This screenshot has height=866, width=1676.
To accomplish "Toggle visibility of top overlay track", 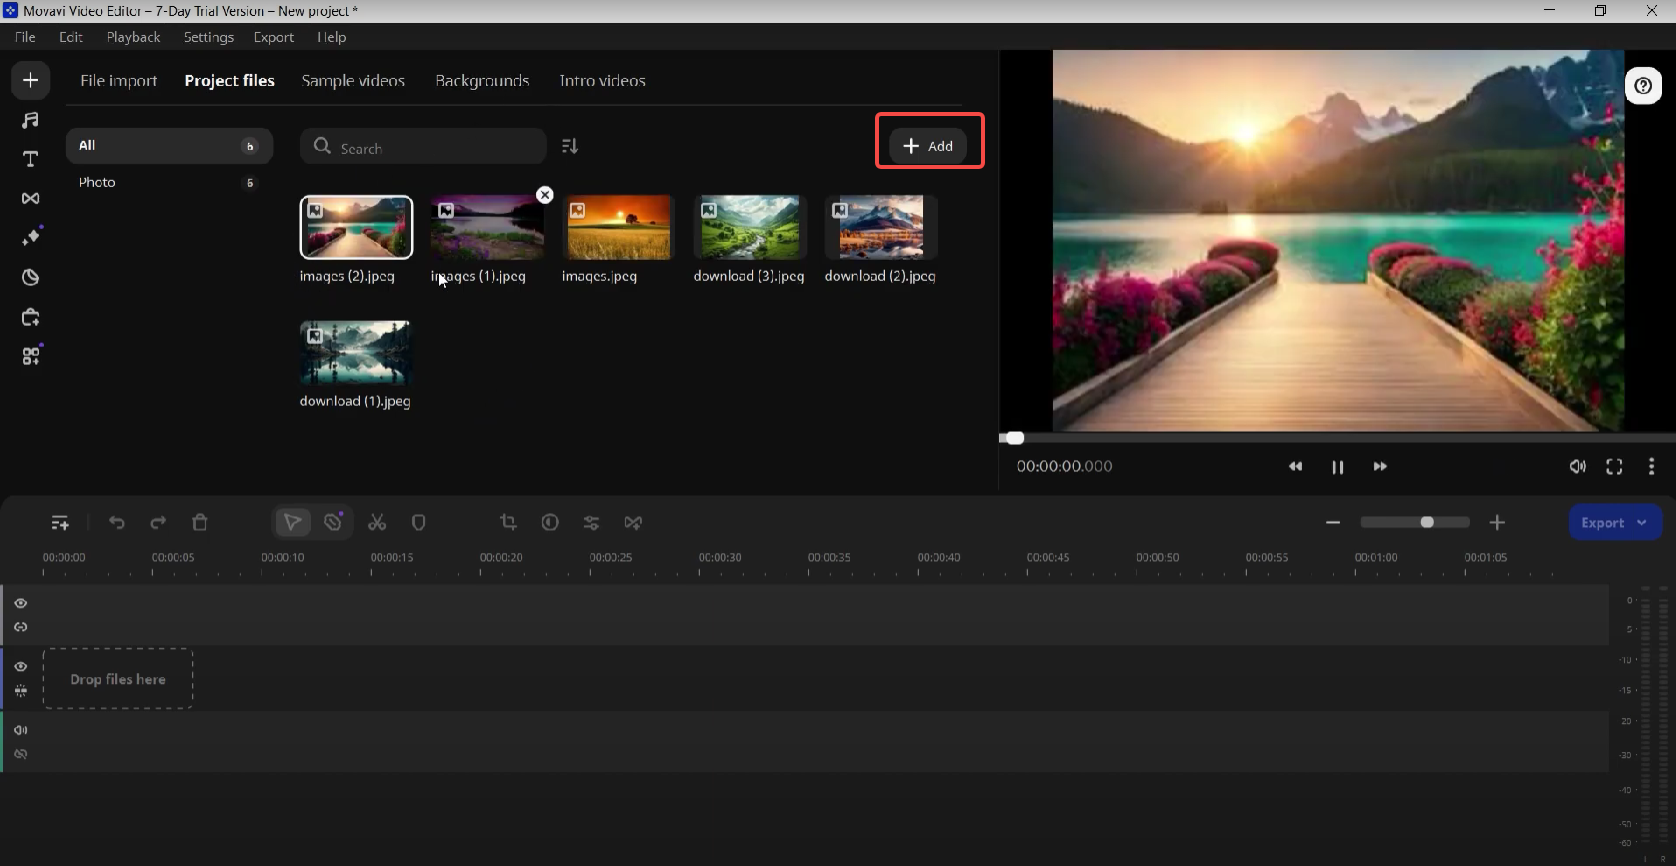I will [x=21, y=603].
